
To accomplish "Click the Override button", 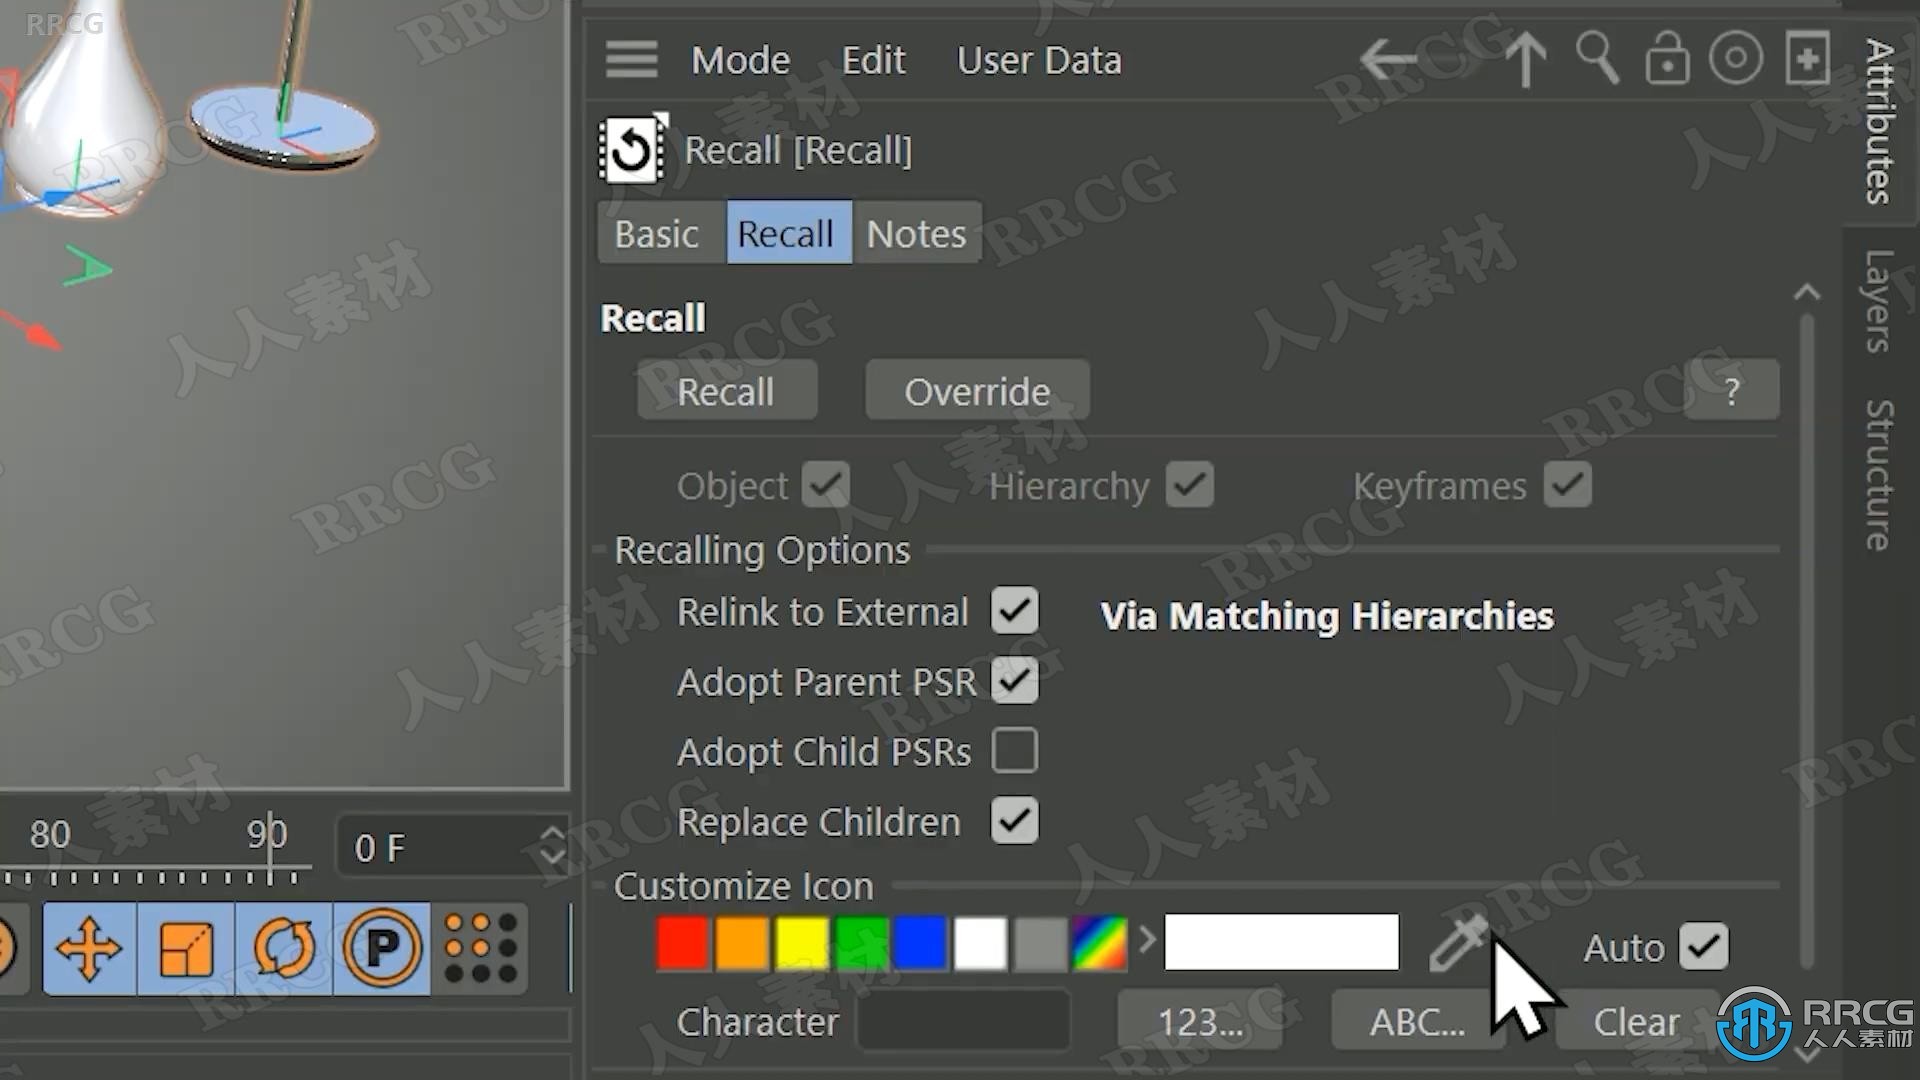I will click(977, 392).
